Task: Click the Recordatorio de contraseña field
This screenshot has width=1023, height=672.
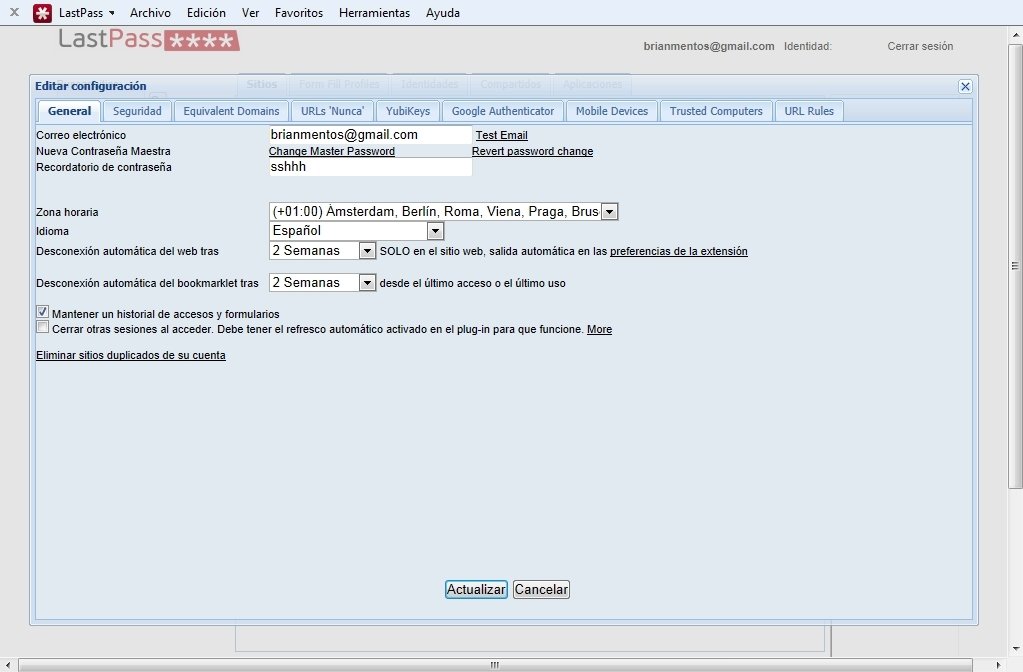Action: click(370, 166)
